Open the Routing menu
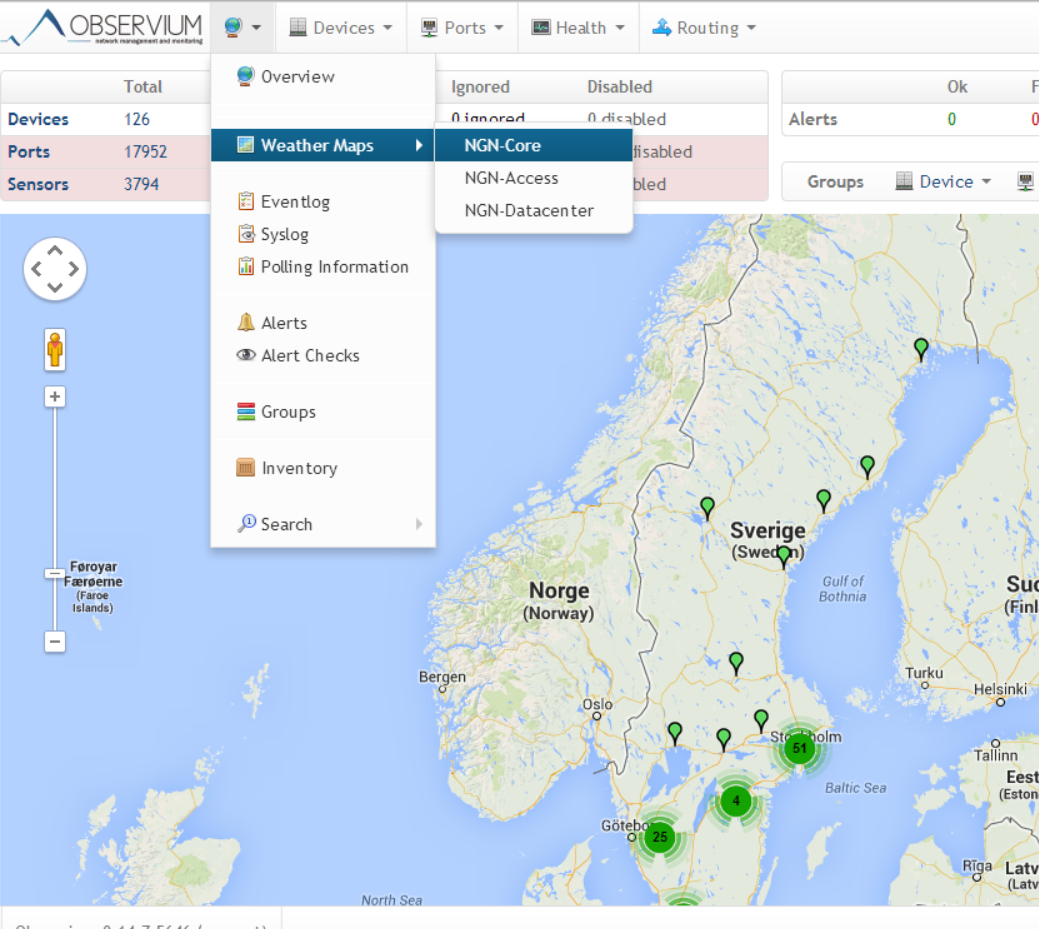Viewport: 1039px width, 929px height. coord(704,28)
